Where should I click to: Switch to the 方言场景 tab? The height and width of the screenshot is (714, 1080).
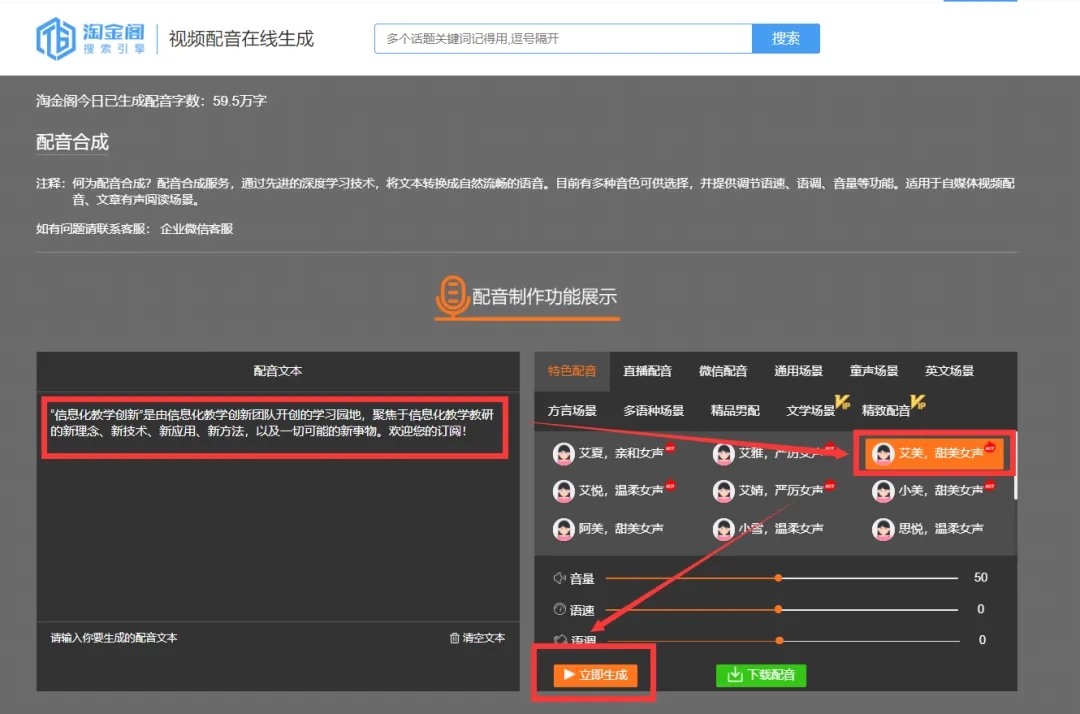coord(572,411)
